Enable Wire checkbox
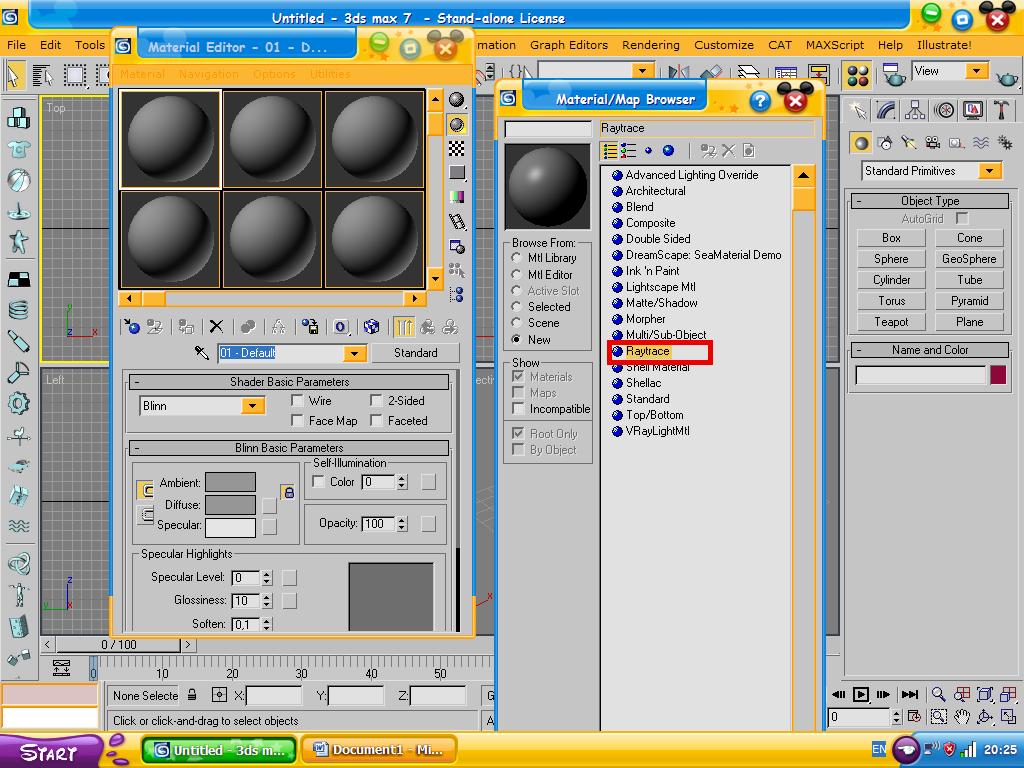Viewport: 1024px width, 768px height. point(297,400)
